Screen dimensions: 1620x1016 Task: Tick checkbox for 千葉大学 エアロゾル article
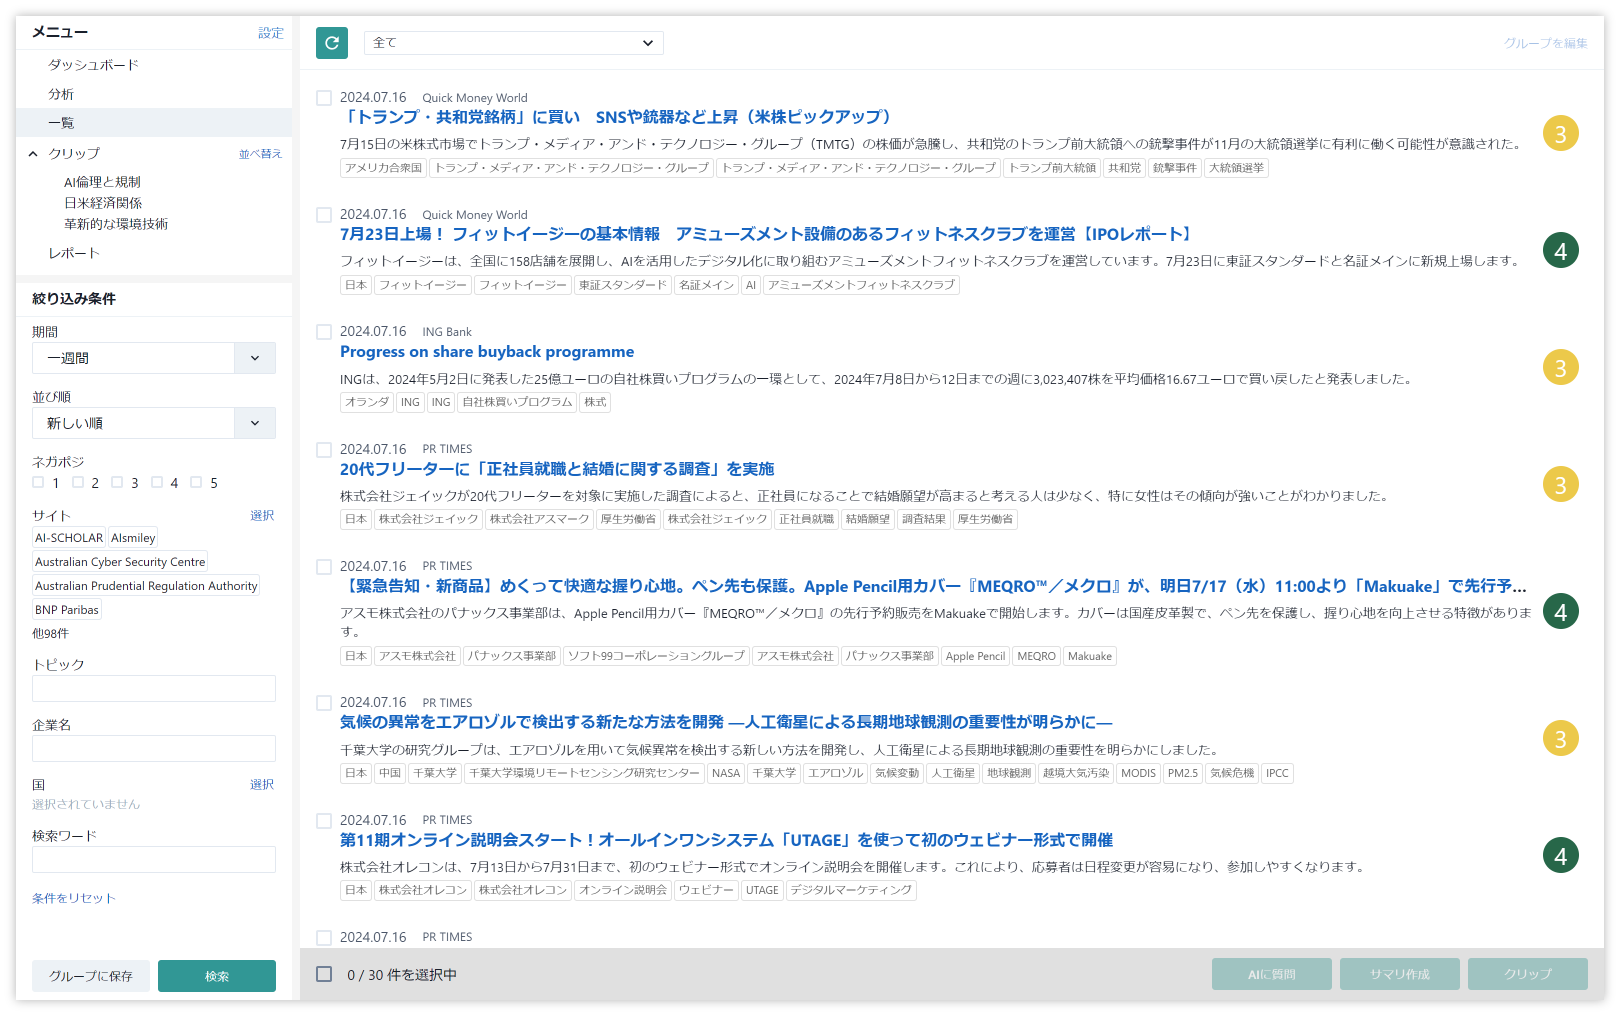pyautogui.click(x=324, y=703)
